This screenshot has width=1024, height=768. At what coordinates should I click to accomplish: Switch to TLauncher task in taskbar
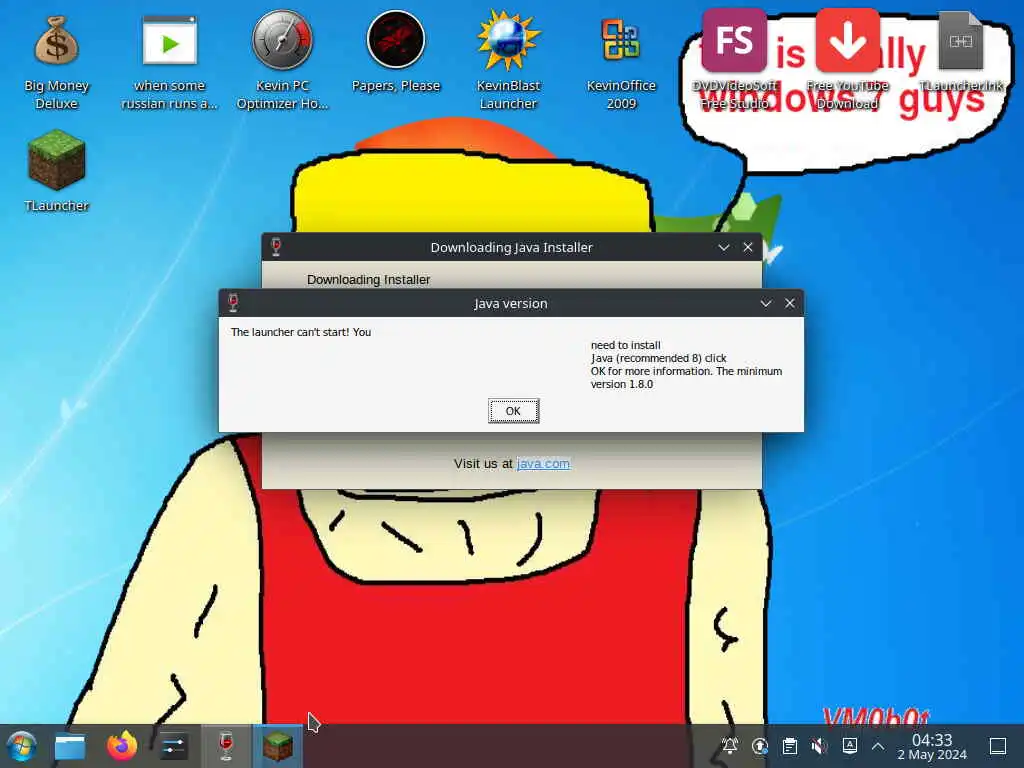click(278, 746)
